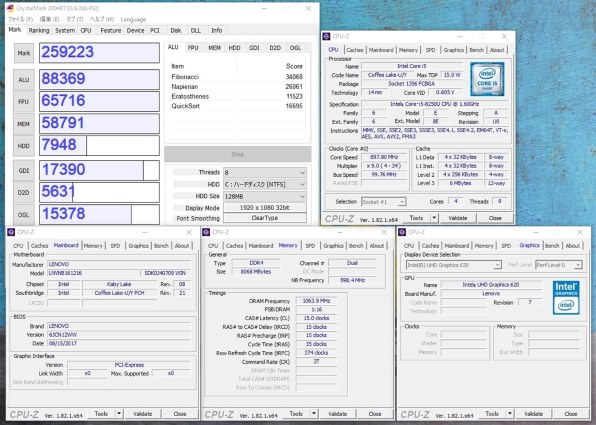Click the Specification field with i5-8250U
The width and height of the screenshot is (596, 425).
pos(434,104)
